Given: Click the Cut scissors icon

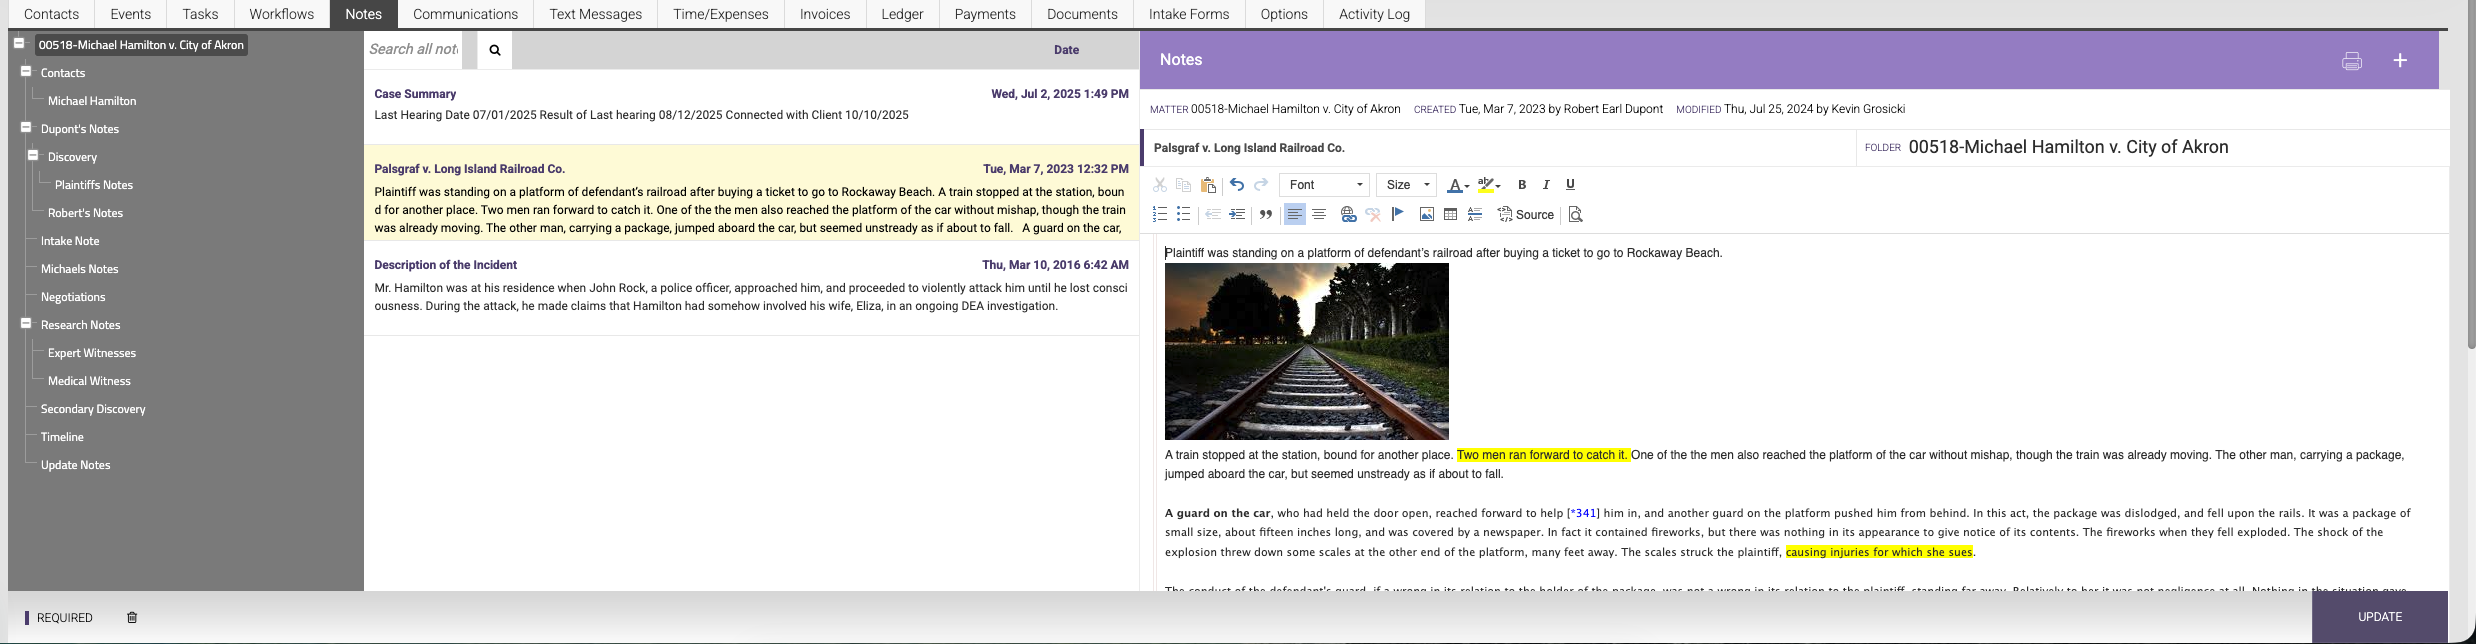Looking at the screenshot, I should (1160, 185).
